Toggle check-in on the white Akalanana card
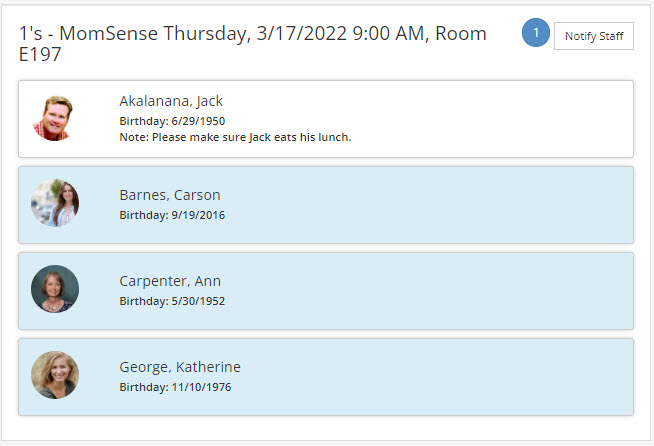 click(x=326, y=119)
